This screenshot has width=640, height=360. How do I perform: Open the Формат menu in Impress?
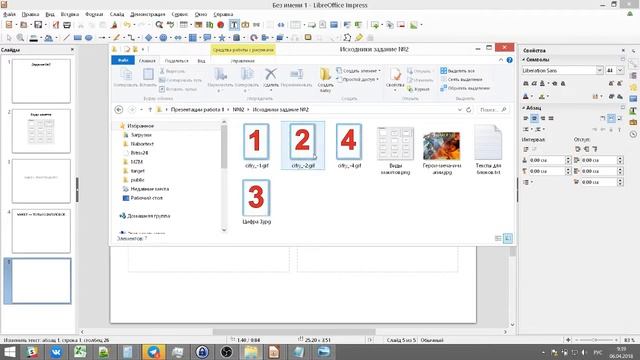click(94, 14)
